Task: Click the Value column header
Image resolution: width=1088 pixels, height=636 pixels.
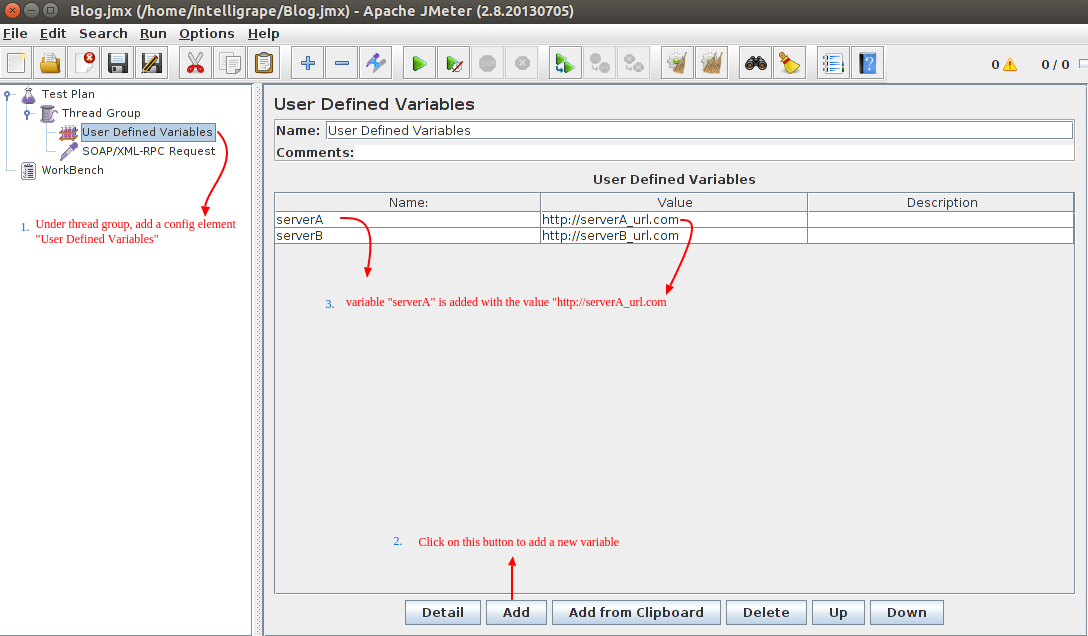Action: click(x=674, y=203)
